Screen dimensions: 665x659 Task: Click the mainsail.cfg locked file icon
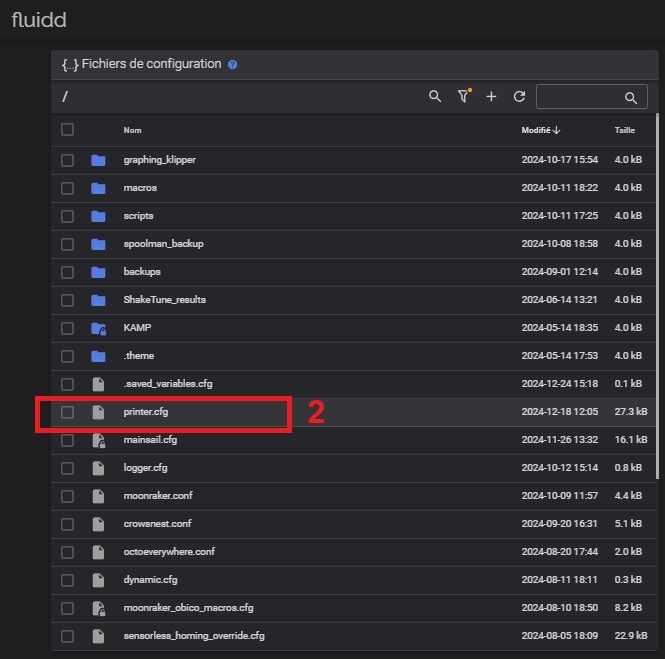coord(98,440)
